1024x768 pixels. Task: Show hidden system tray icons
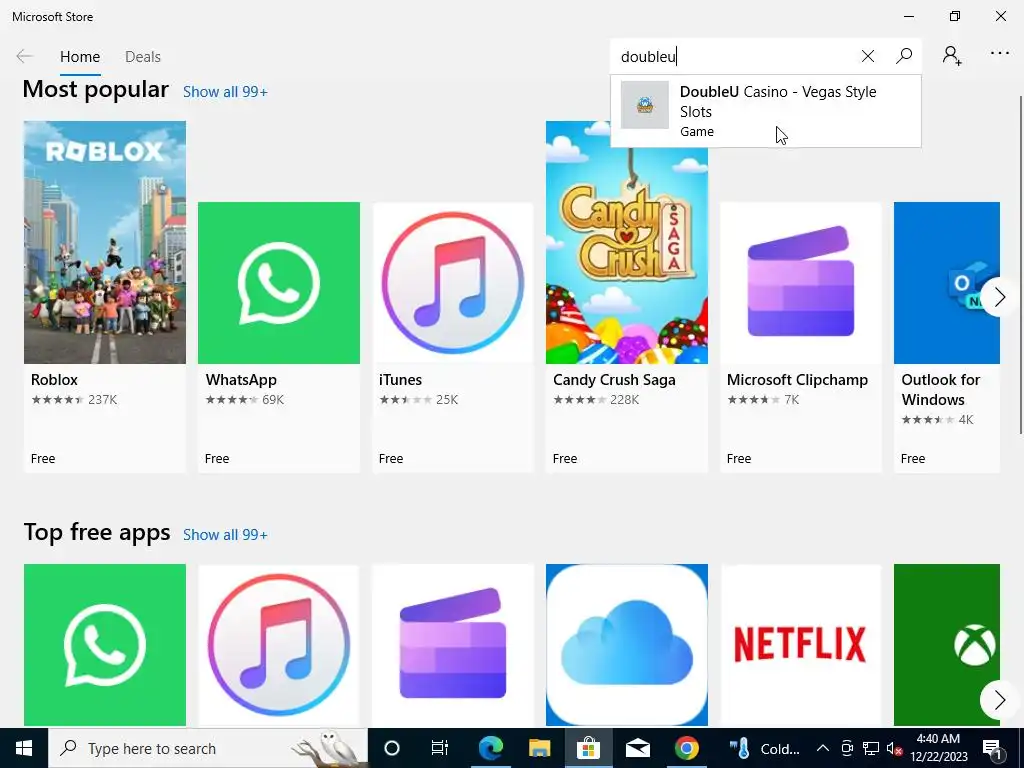[x=823, y=748]
